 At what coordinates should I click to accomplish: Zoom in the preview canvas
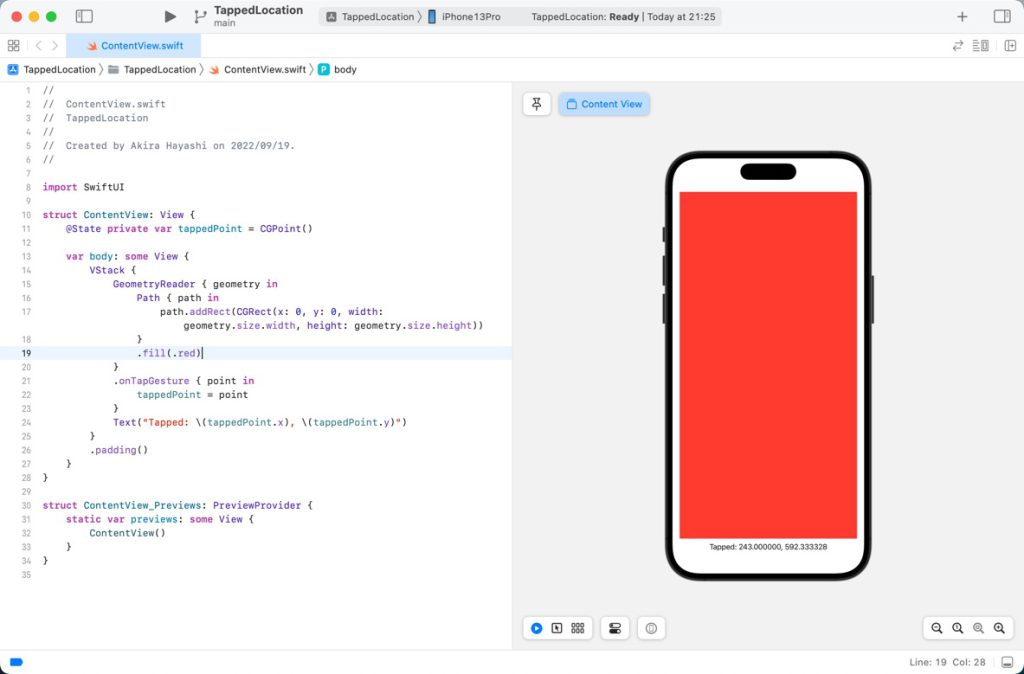[x=999, y=628]
